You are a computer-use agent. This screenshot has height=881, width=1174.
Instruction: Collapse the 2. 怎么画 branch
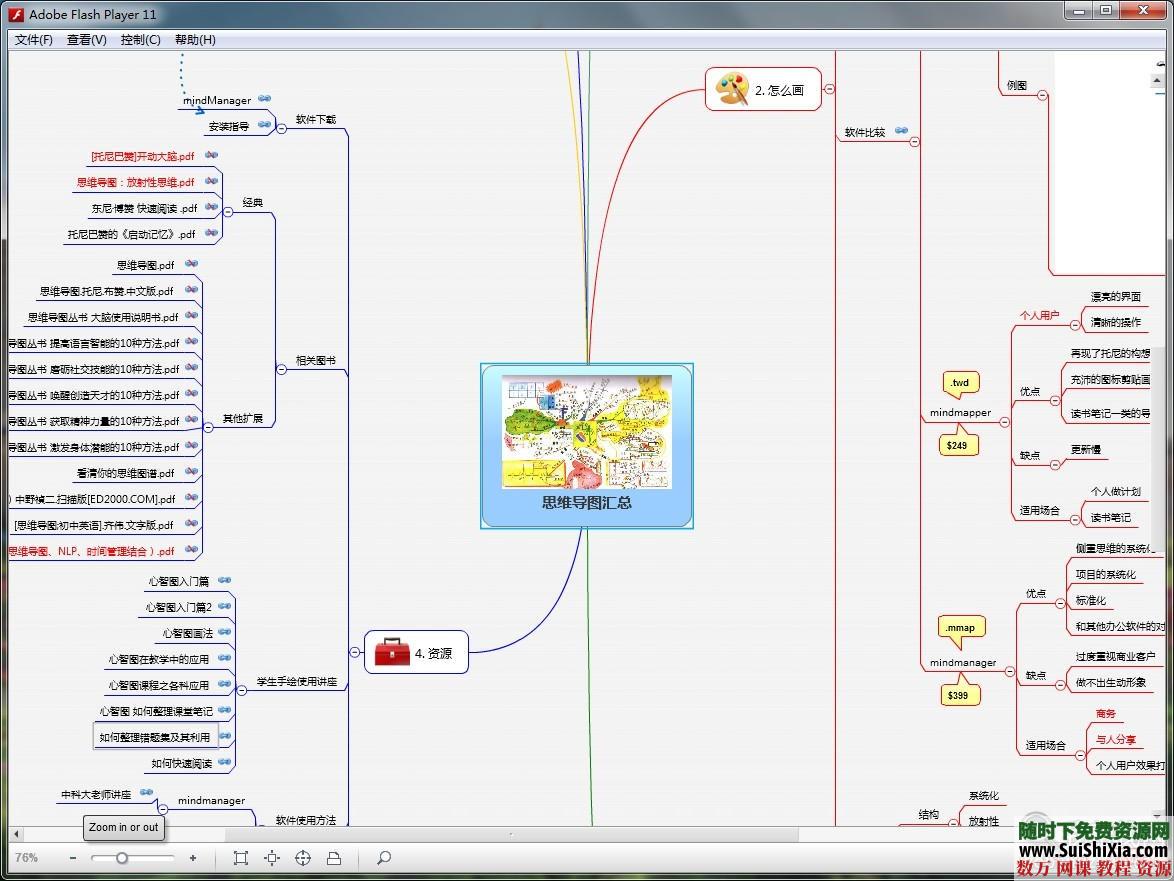830,89
